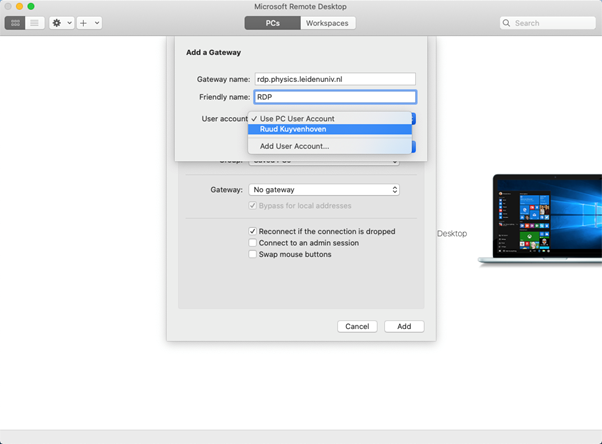The height and width of the screenshot is (444, 602).
Task: Switch to the Workspaces tab
Action: (x=327, y=22)
